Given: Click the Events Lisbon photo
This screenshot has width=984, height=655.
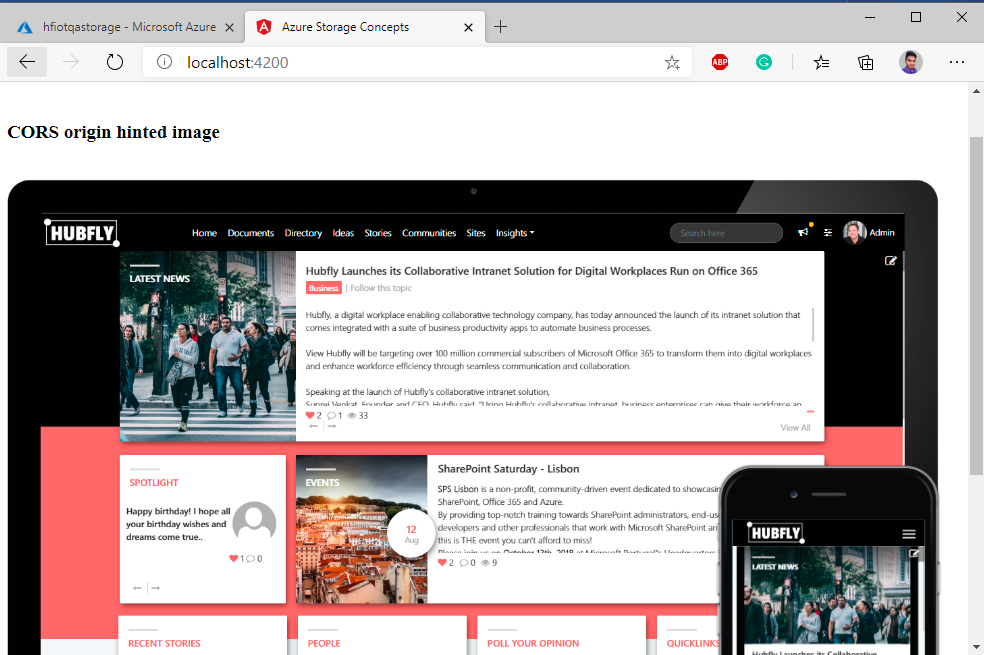Looking at the screenshot, I should point(361,530).
